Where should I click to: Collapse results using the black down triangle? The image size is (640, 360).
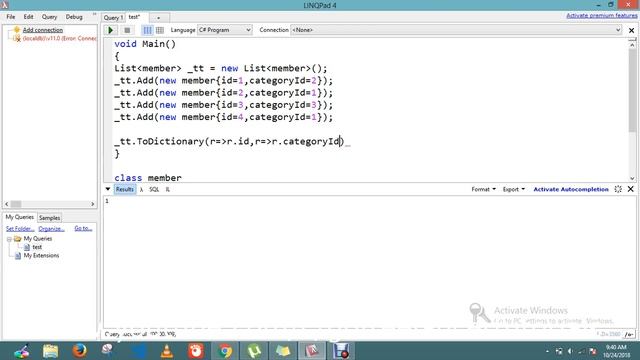pos(108,189)
